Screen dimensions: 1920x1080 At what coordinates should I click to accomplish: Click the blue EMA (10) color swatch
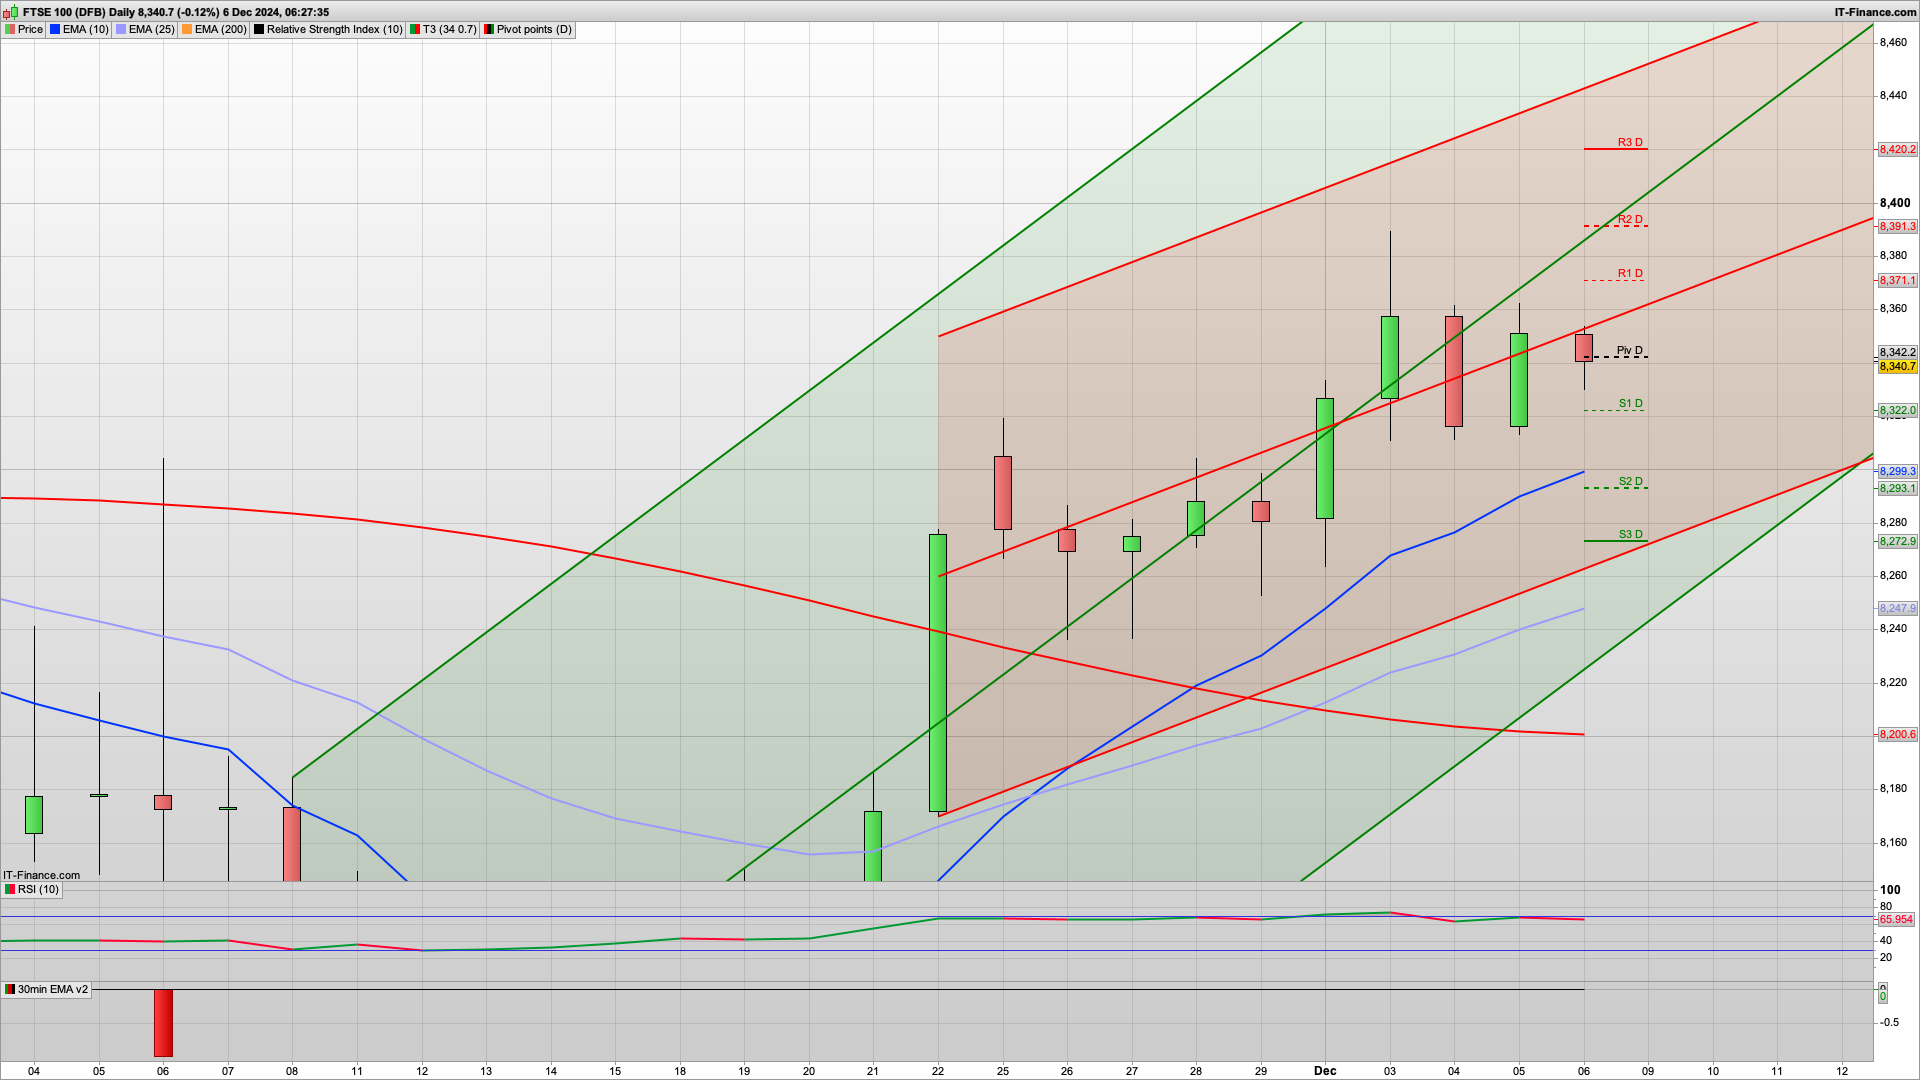click(55, 30)
